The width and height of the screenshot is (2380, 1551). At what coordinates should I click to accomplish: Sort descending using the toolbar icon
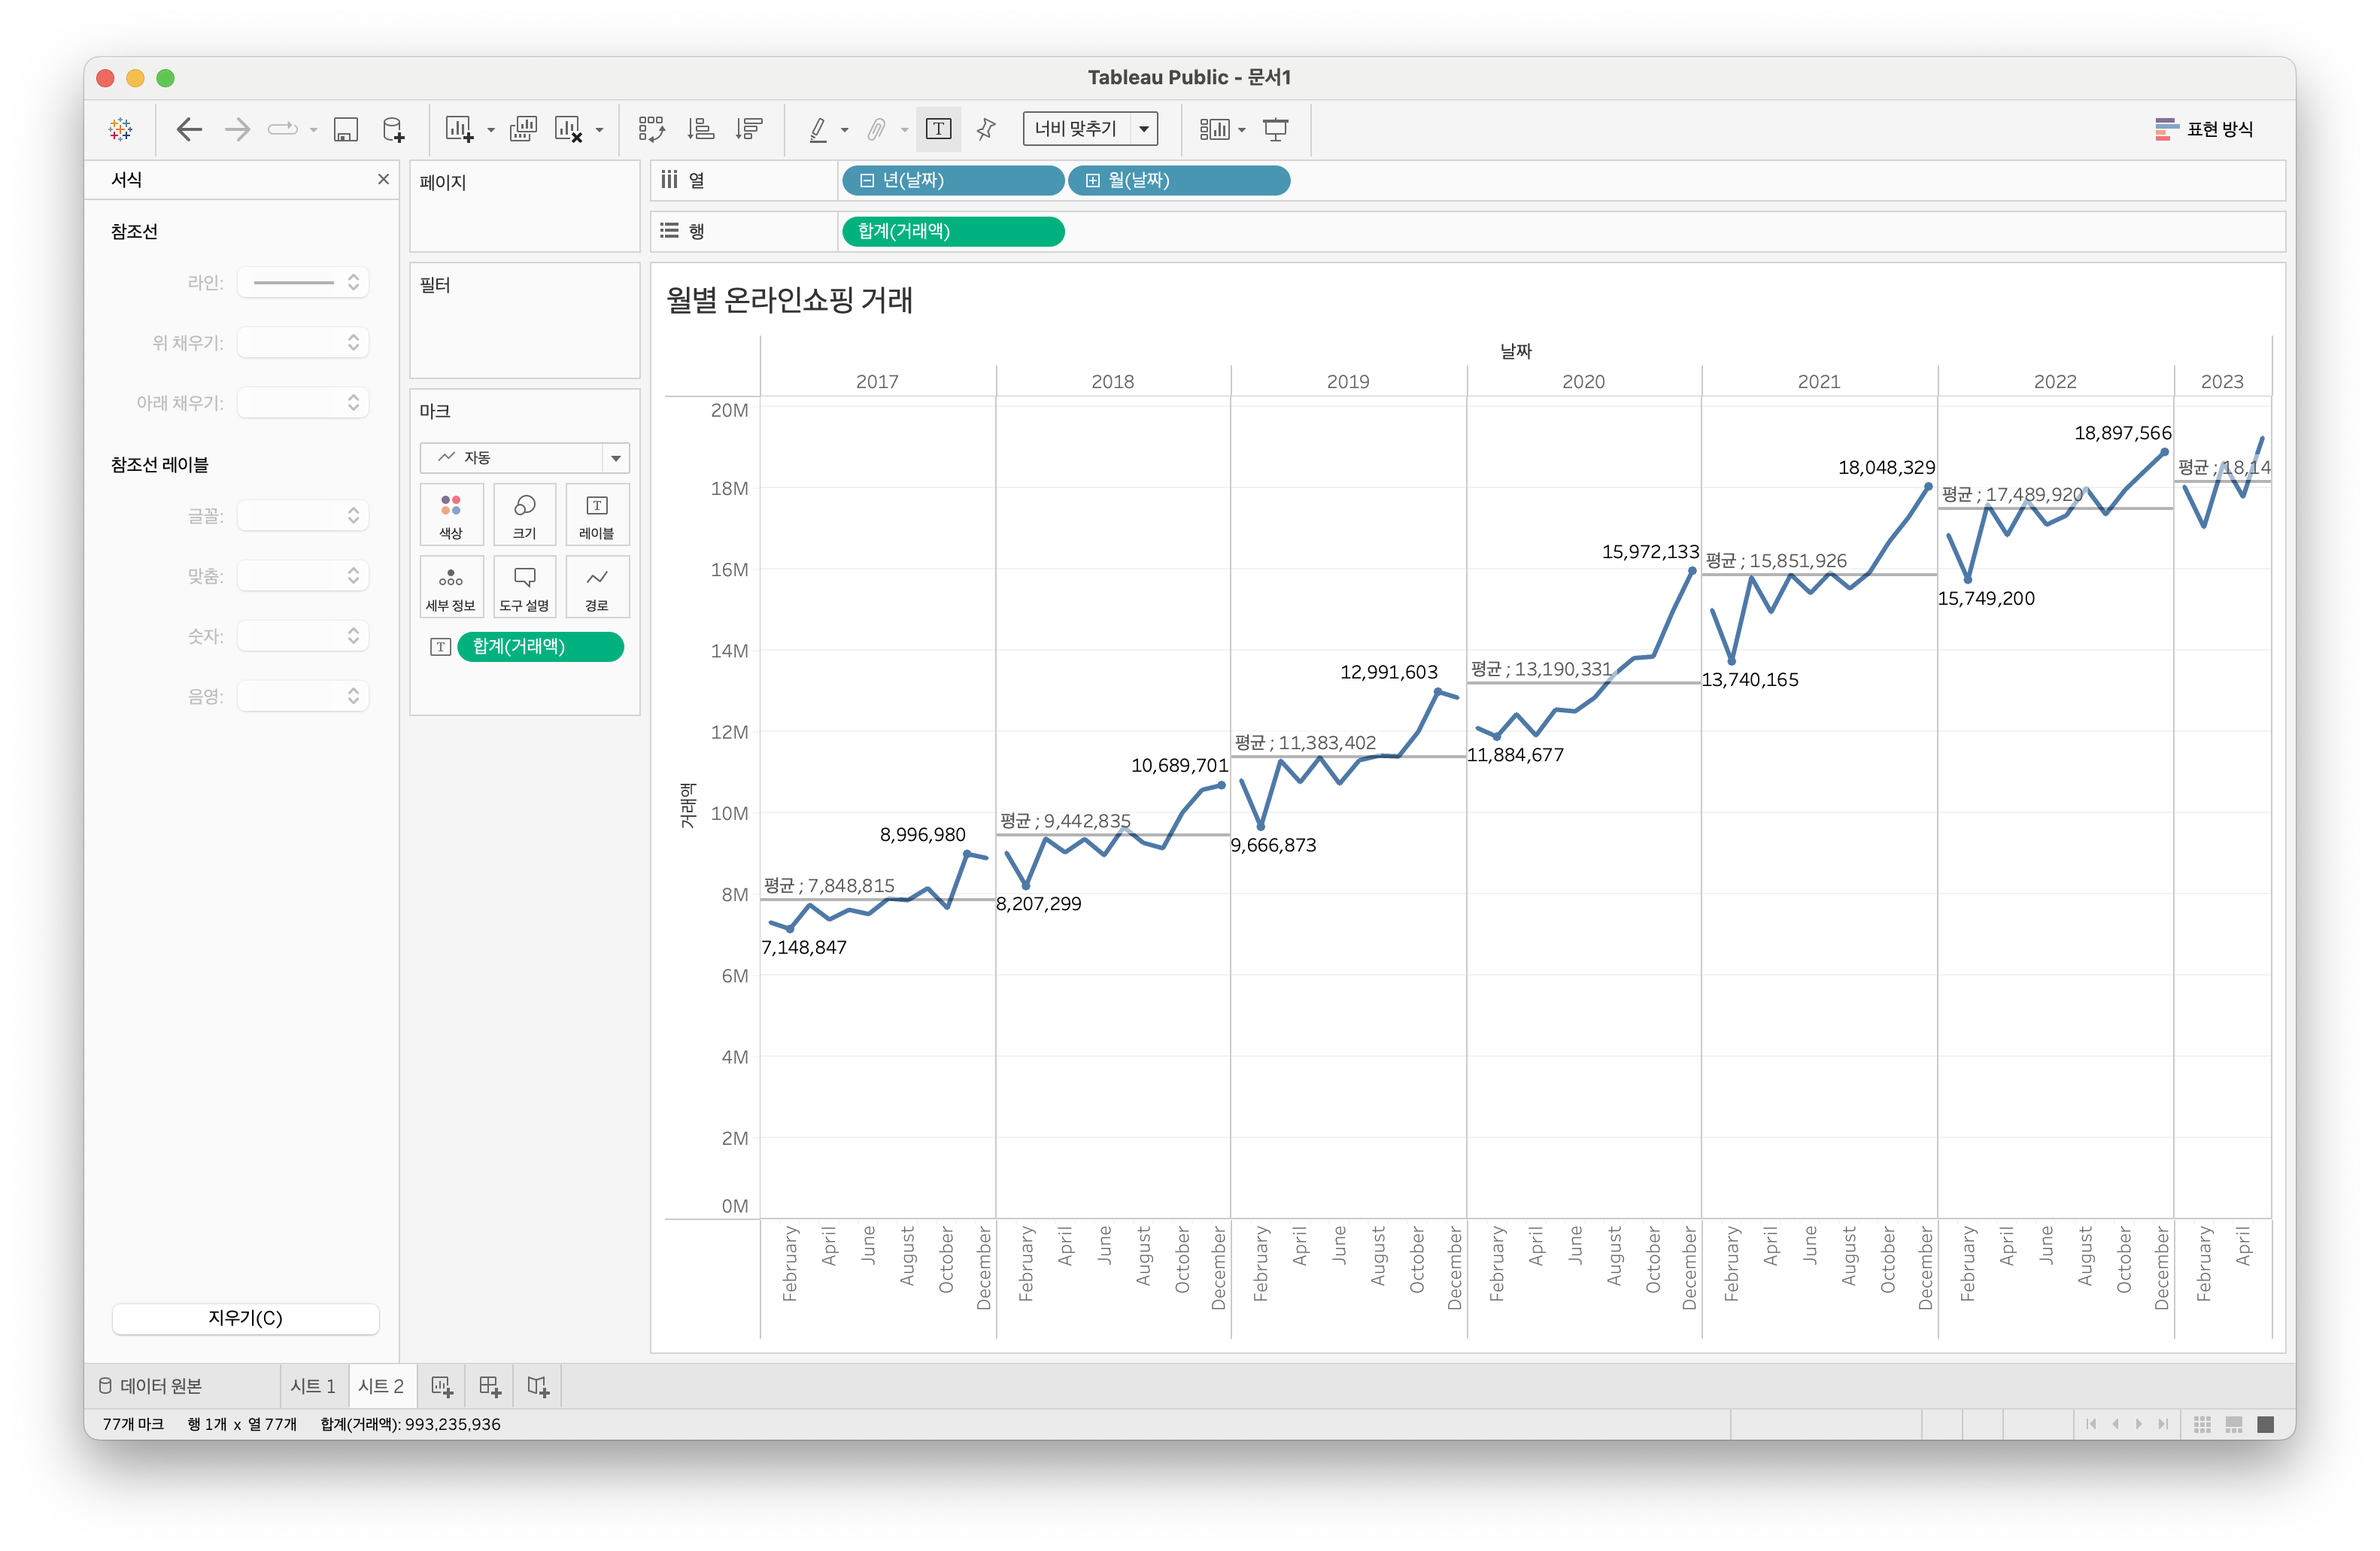(x=748, y=129)
